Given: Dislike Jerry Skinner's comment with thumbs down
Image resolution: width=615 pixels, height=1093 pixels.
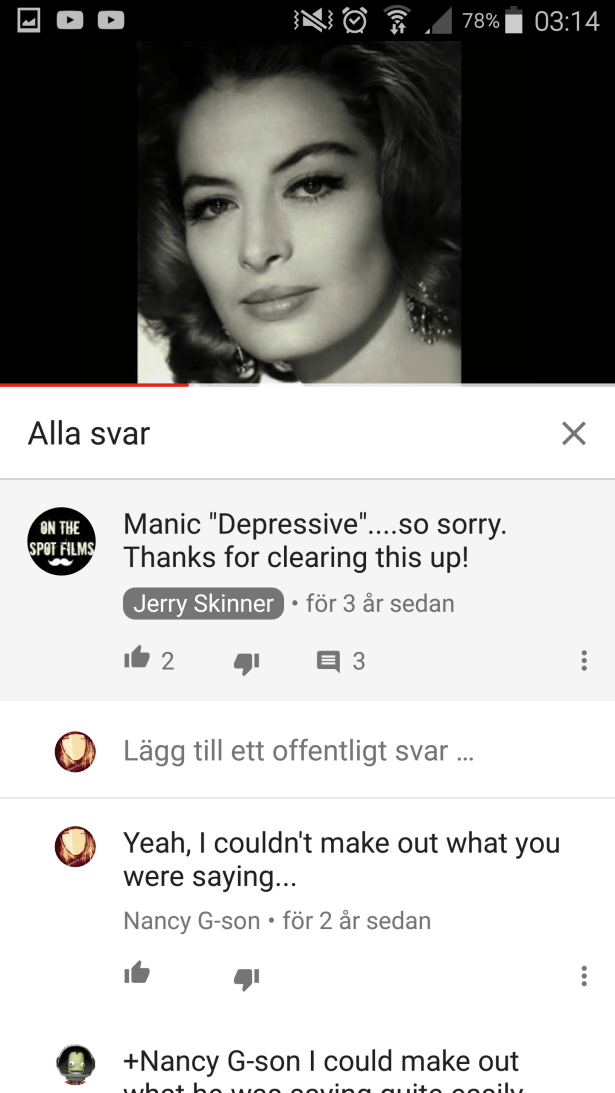Looking at the screenshot, I should point(246,663).
